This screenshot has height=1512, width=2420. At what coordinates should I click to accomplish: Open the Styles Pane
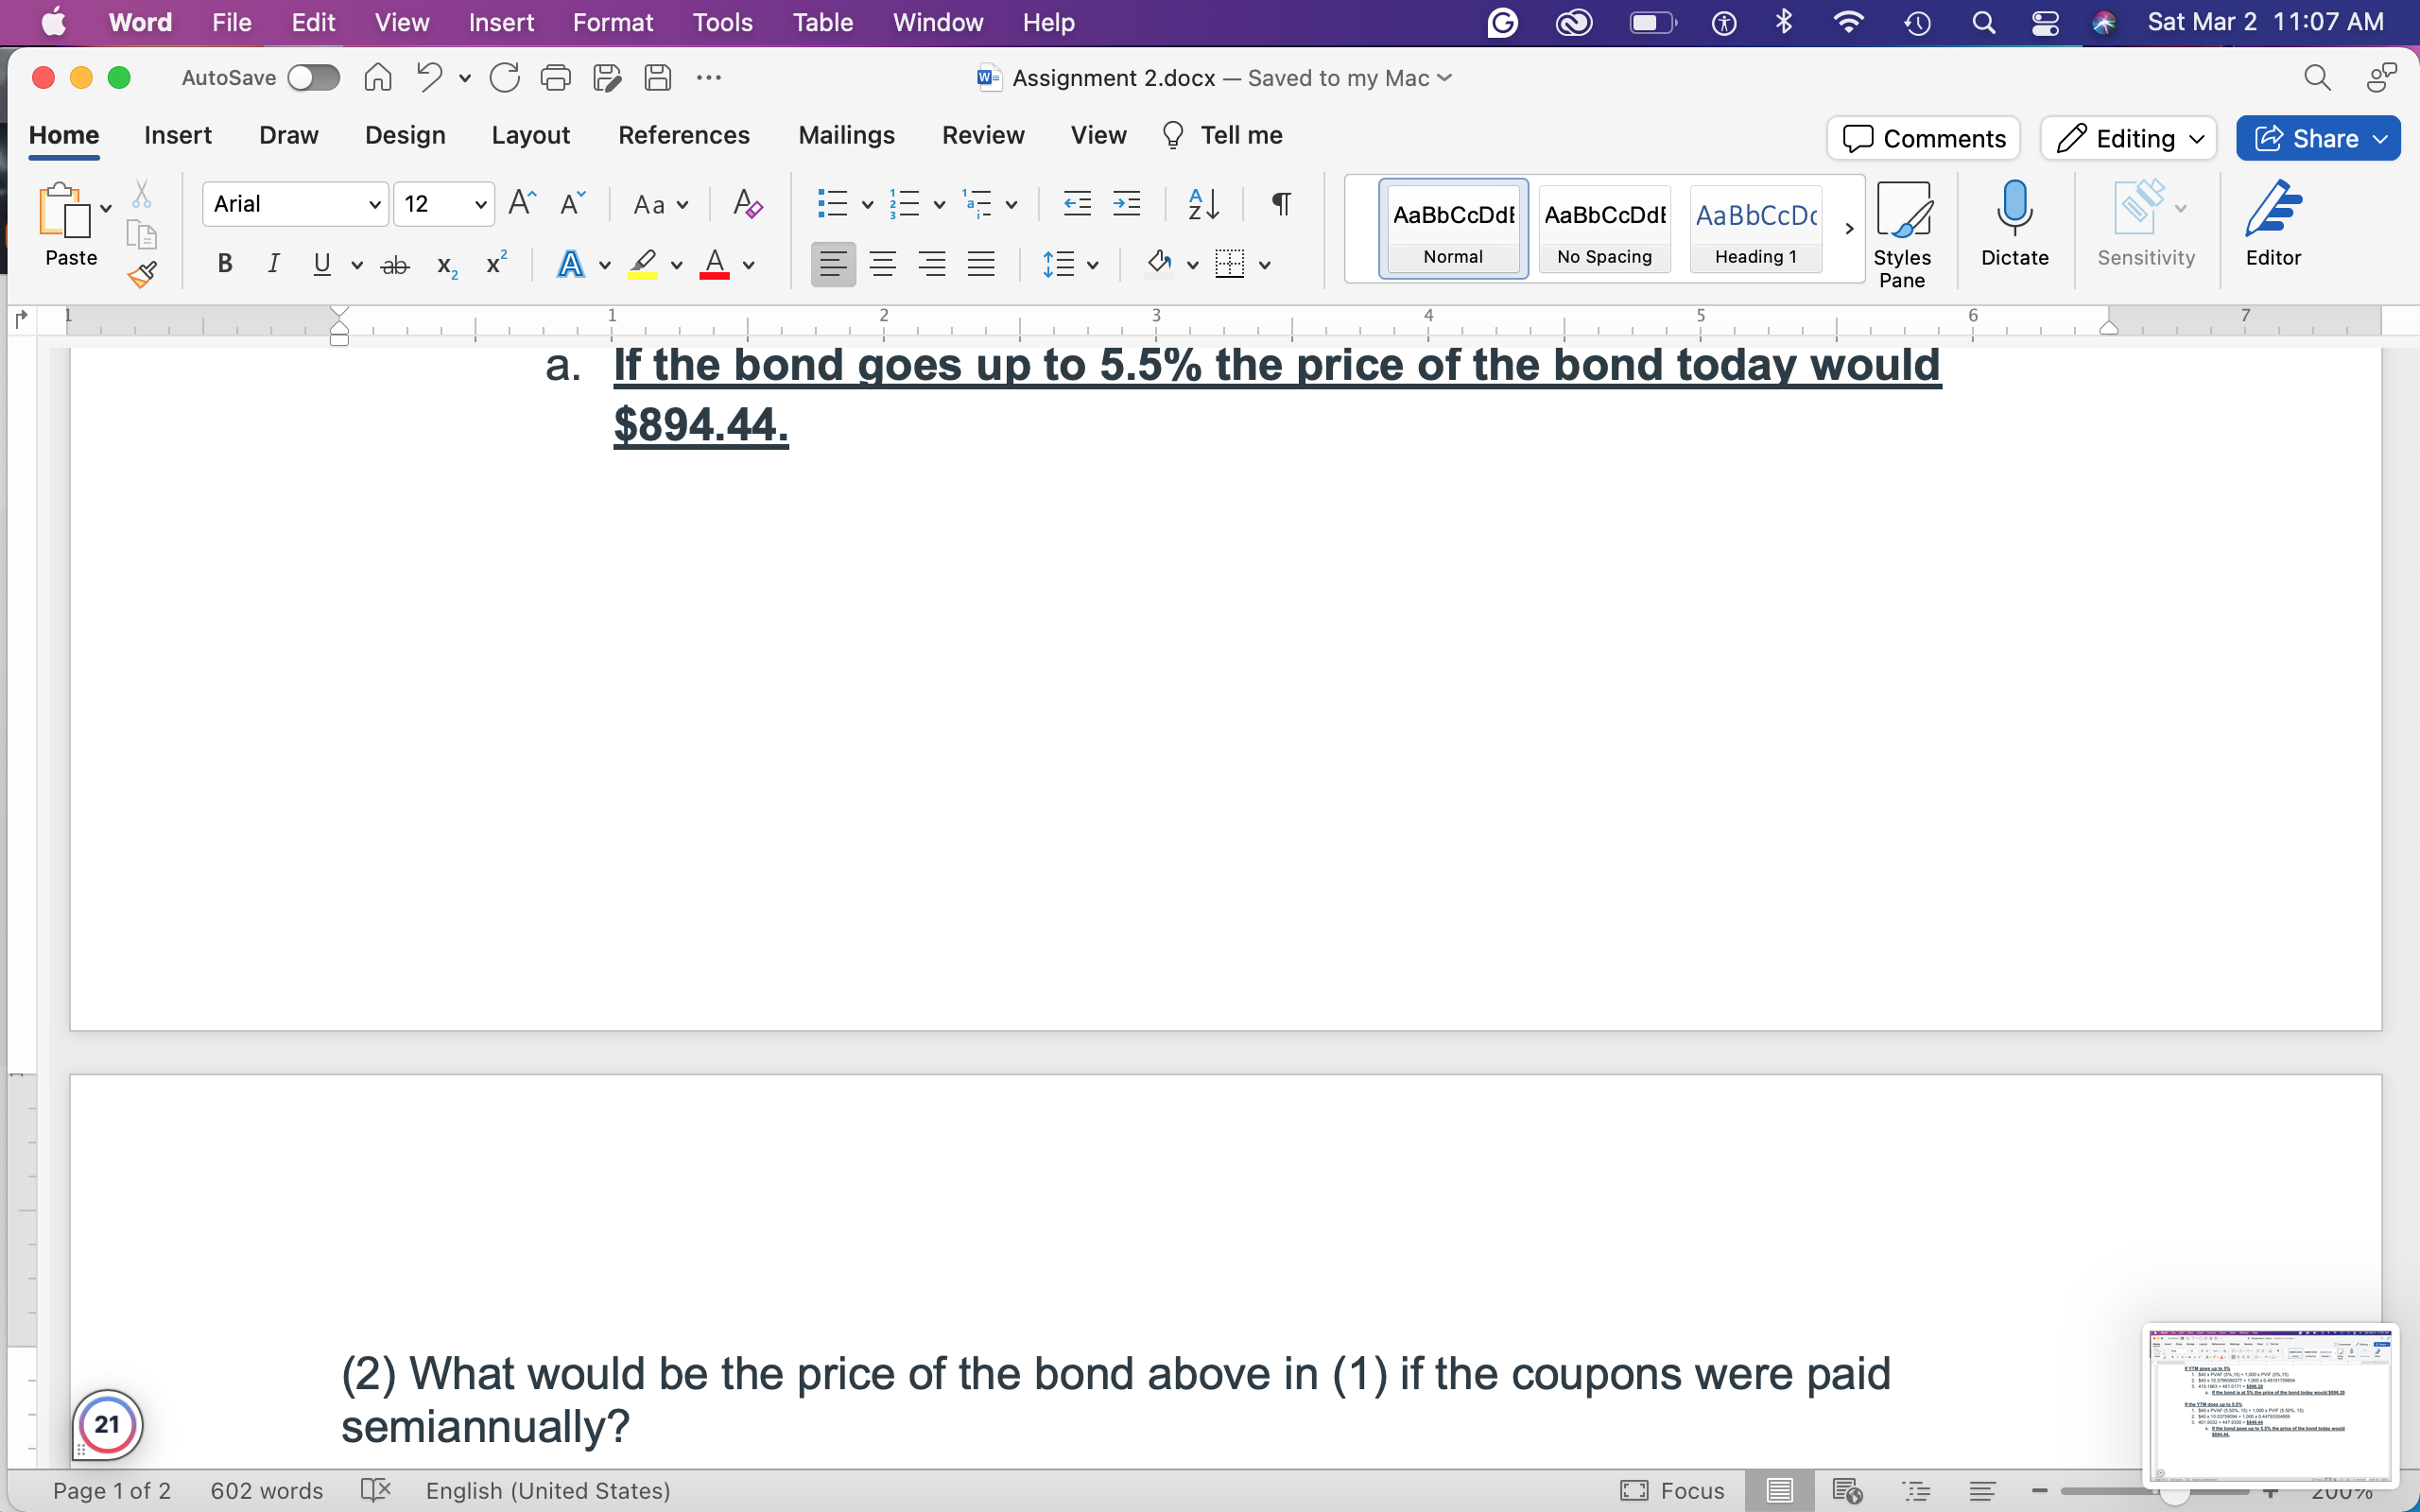point(1903,228)
